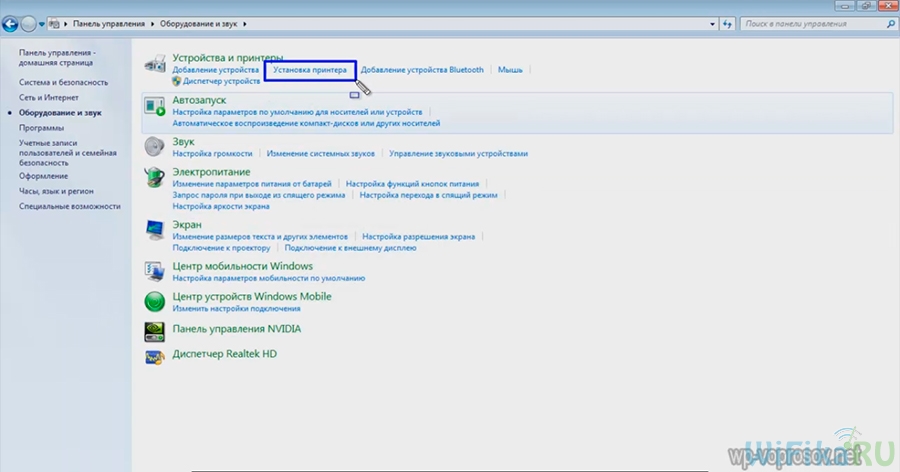The image size is (900, 472).
Task: Click the Windows Mobile device center icon
Action: click(155, 301)
